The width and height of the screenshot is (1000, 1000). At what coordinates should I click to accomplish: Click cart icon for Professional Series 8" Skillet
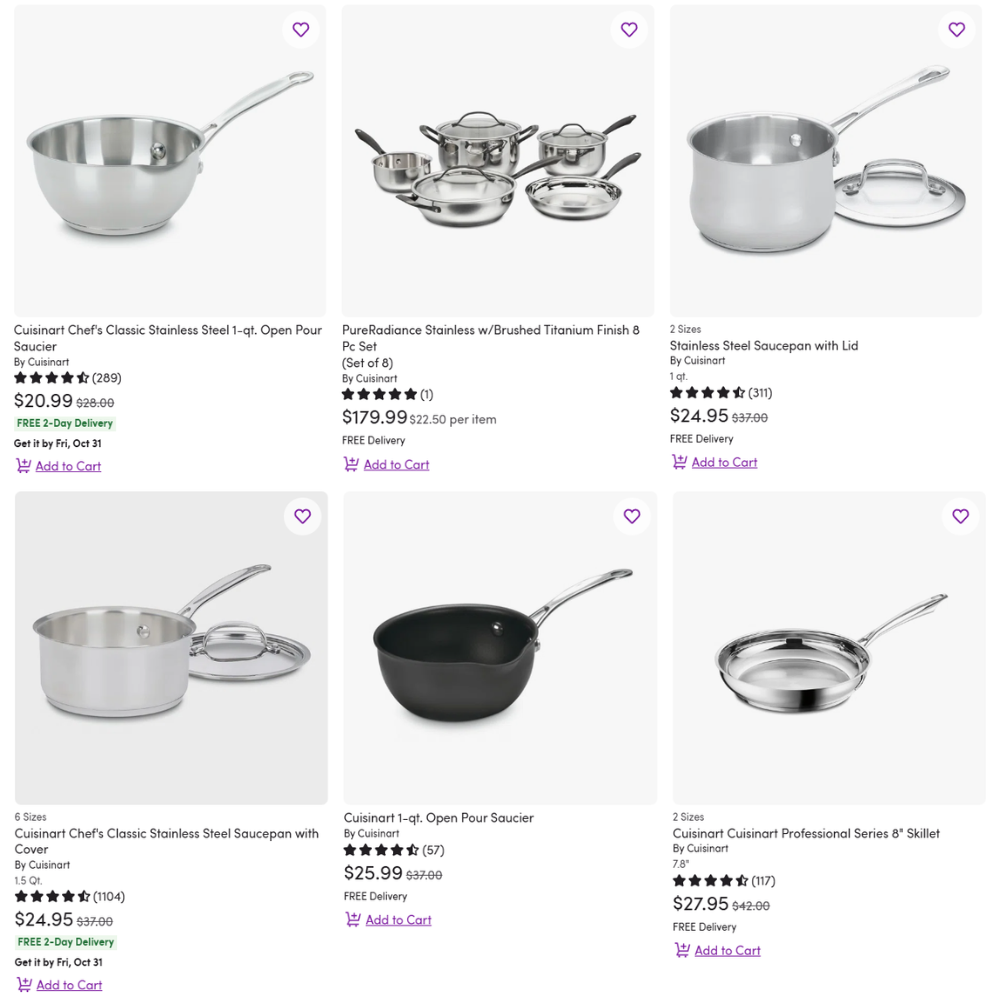(682, 950)
